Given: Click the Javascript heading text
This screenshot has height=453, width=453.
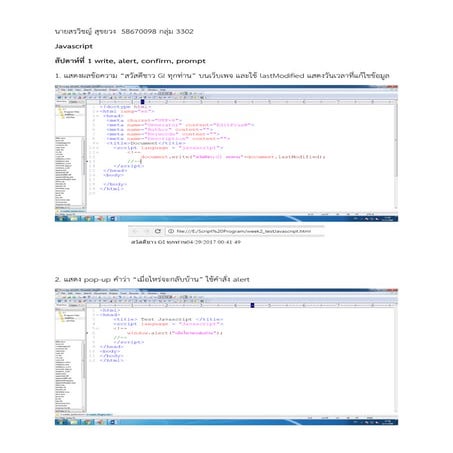Looking at the screenshot, I should [x=74, y=46].
